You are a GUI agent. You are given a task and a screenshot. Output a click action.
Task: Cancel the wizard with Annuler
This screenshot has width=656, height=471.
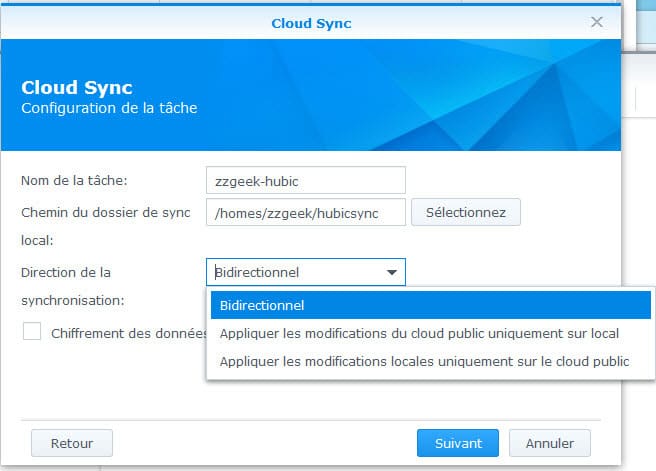pyautogui.click(x=550, y=443)
